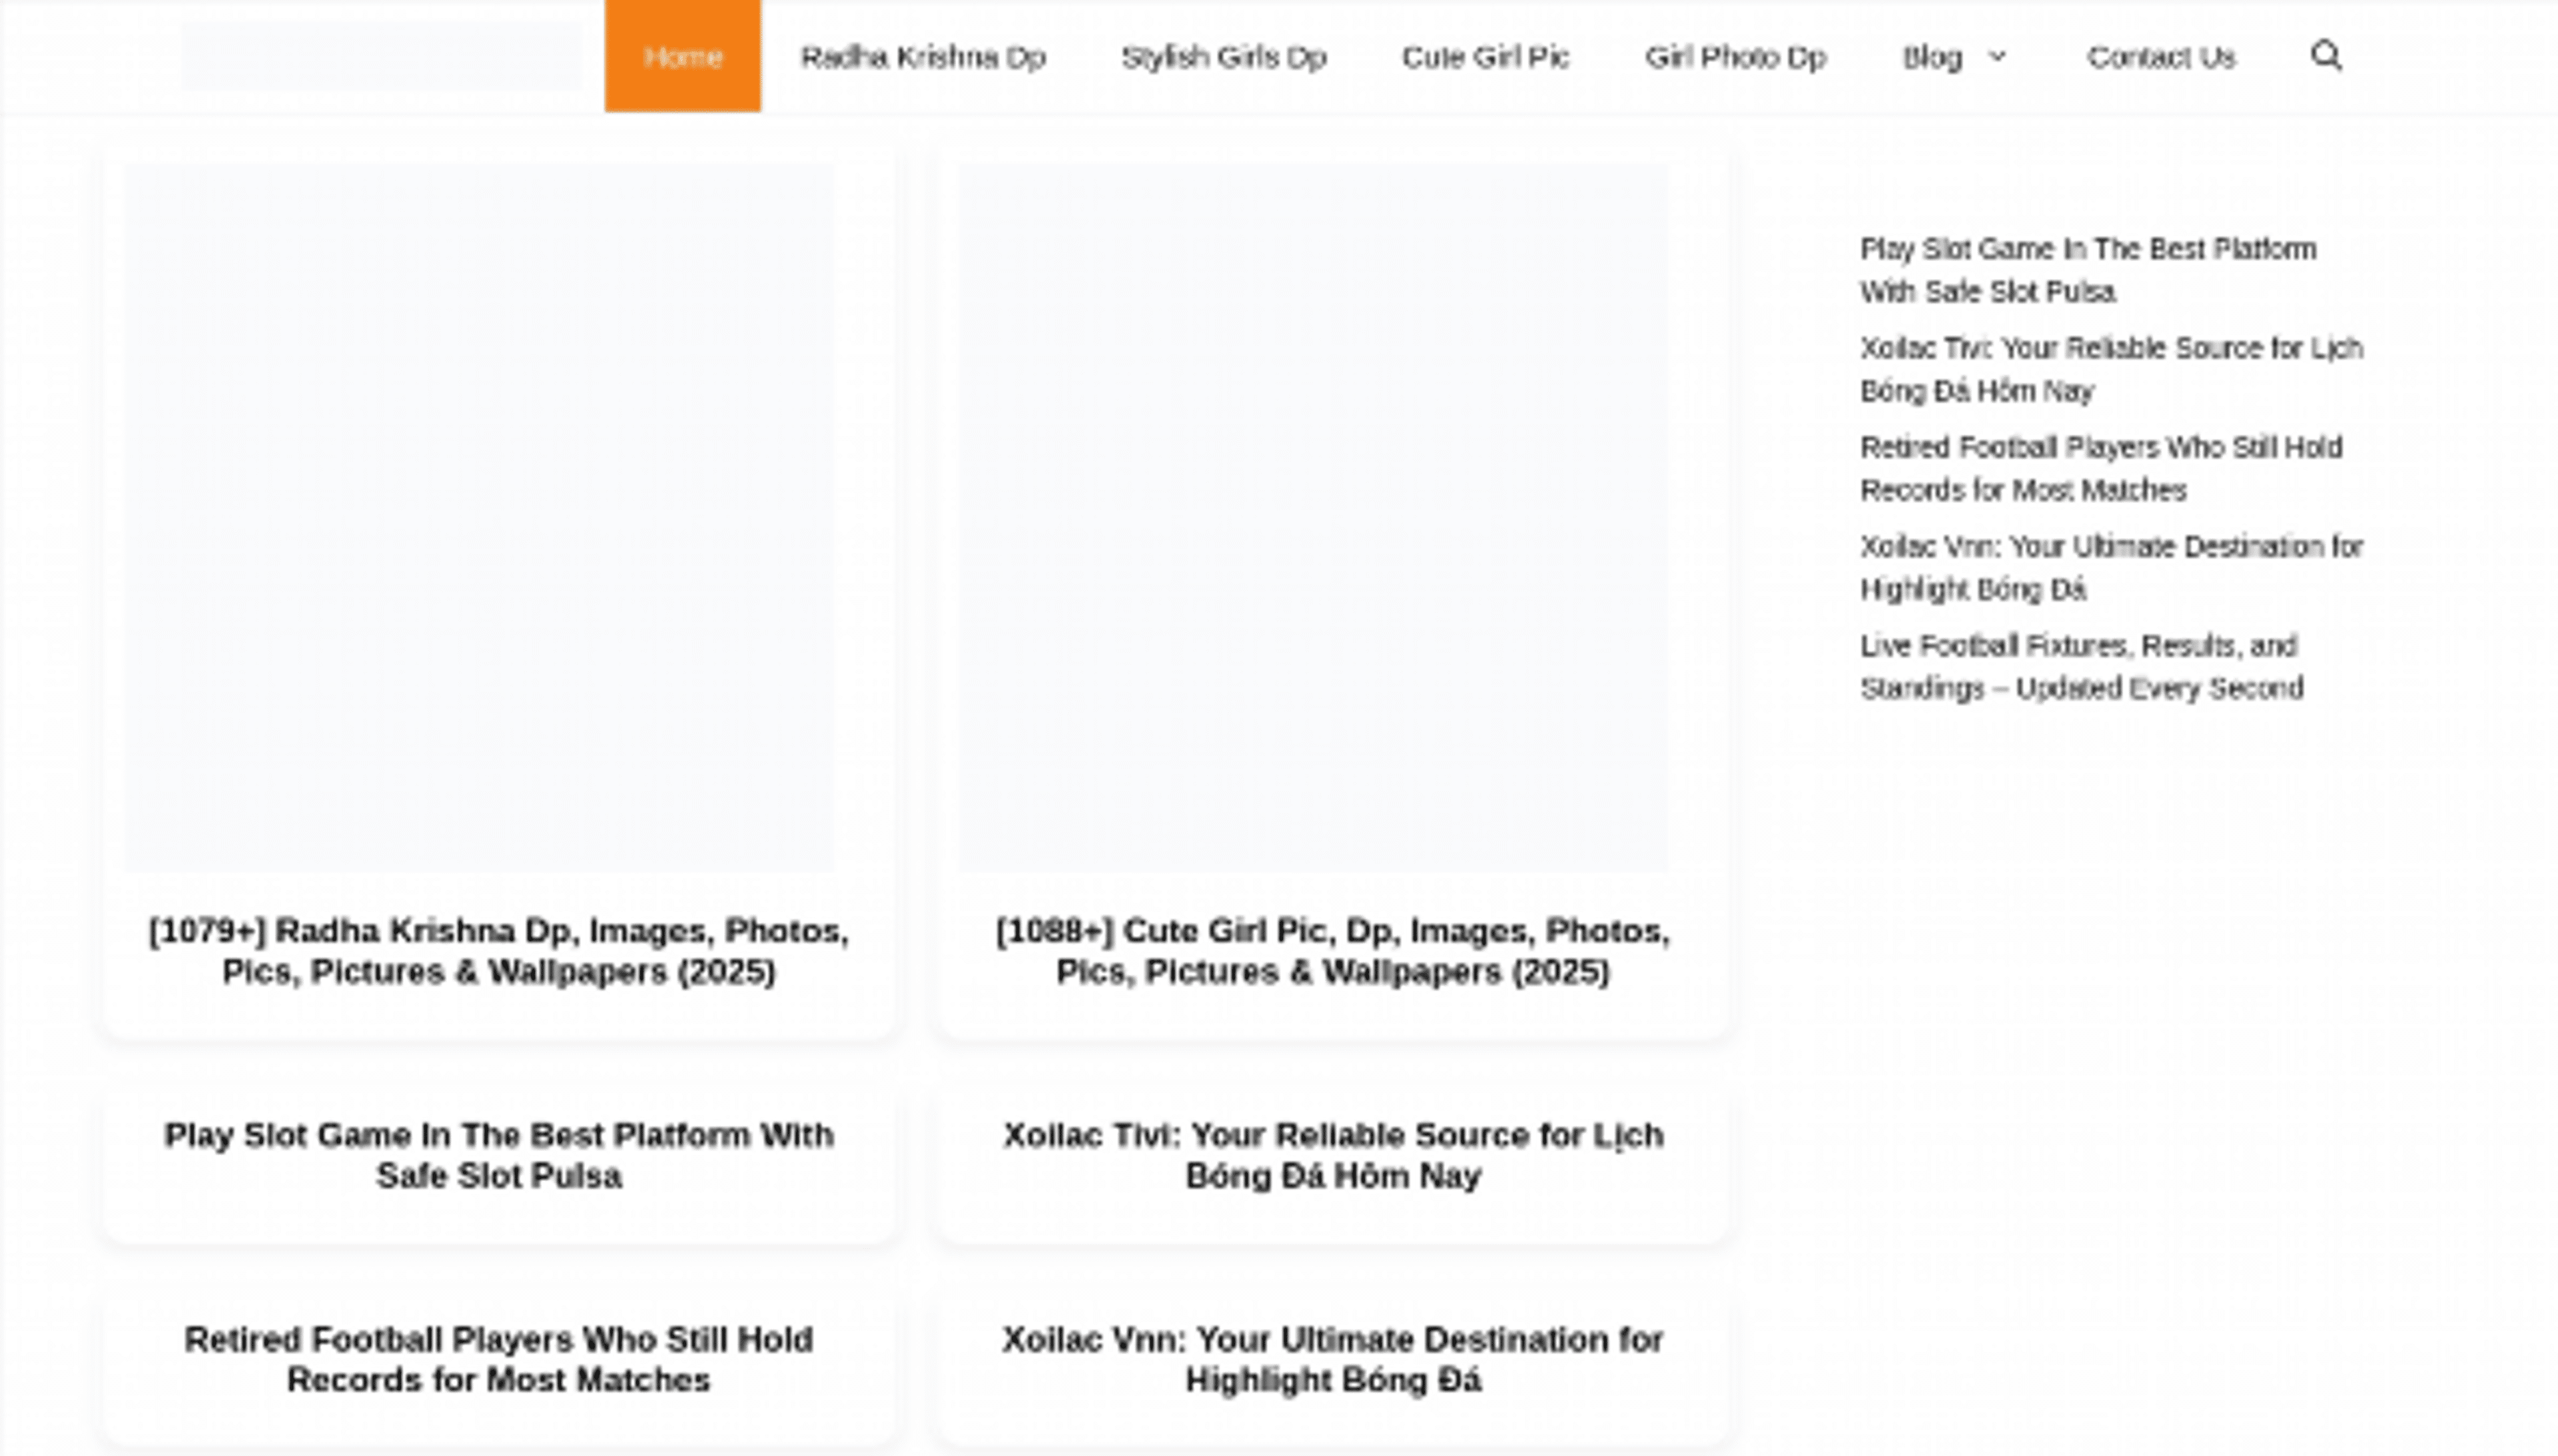The width and height of the screenshot is (2558, 1456).
Task: Open the Home menu item
Action: pyautogui.click(x=682, y=57)
